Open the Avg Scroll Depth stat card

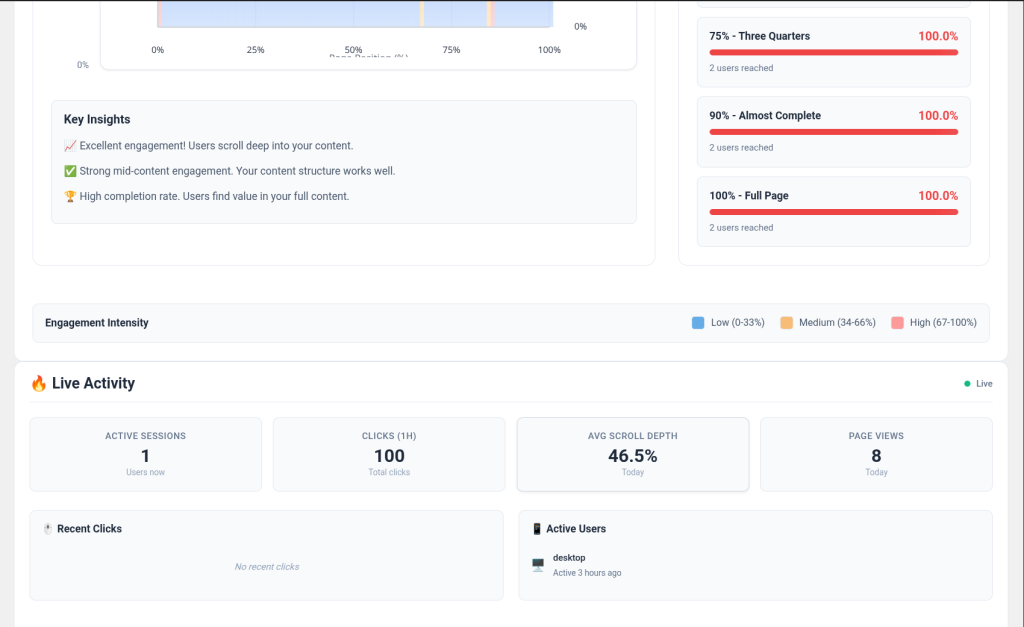point(633,455)
